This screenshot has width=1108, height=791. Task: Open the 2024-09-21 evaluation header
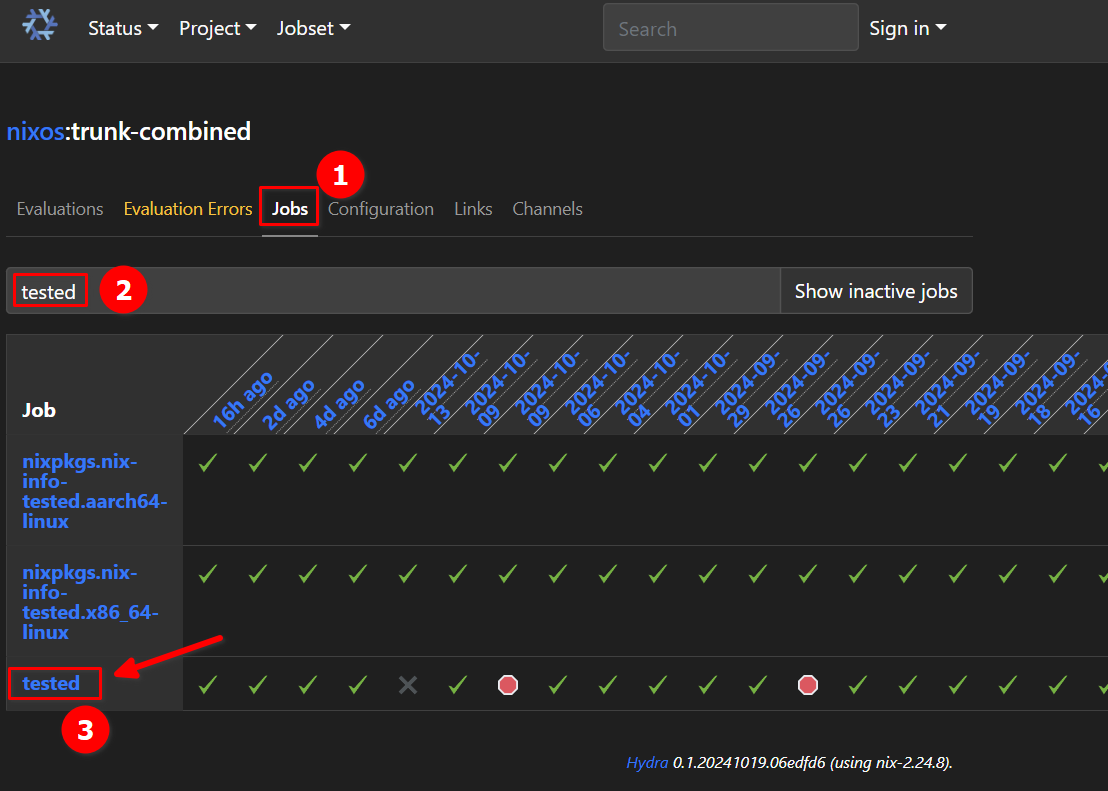click(x=948, y=389)
